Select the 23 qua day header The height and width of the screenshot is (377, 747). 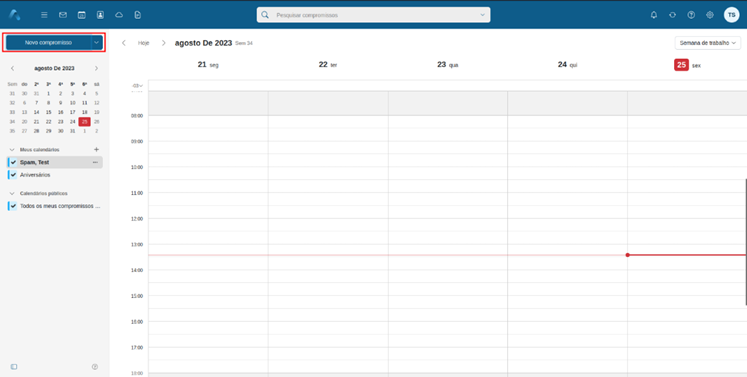tap(448, 65)
